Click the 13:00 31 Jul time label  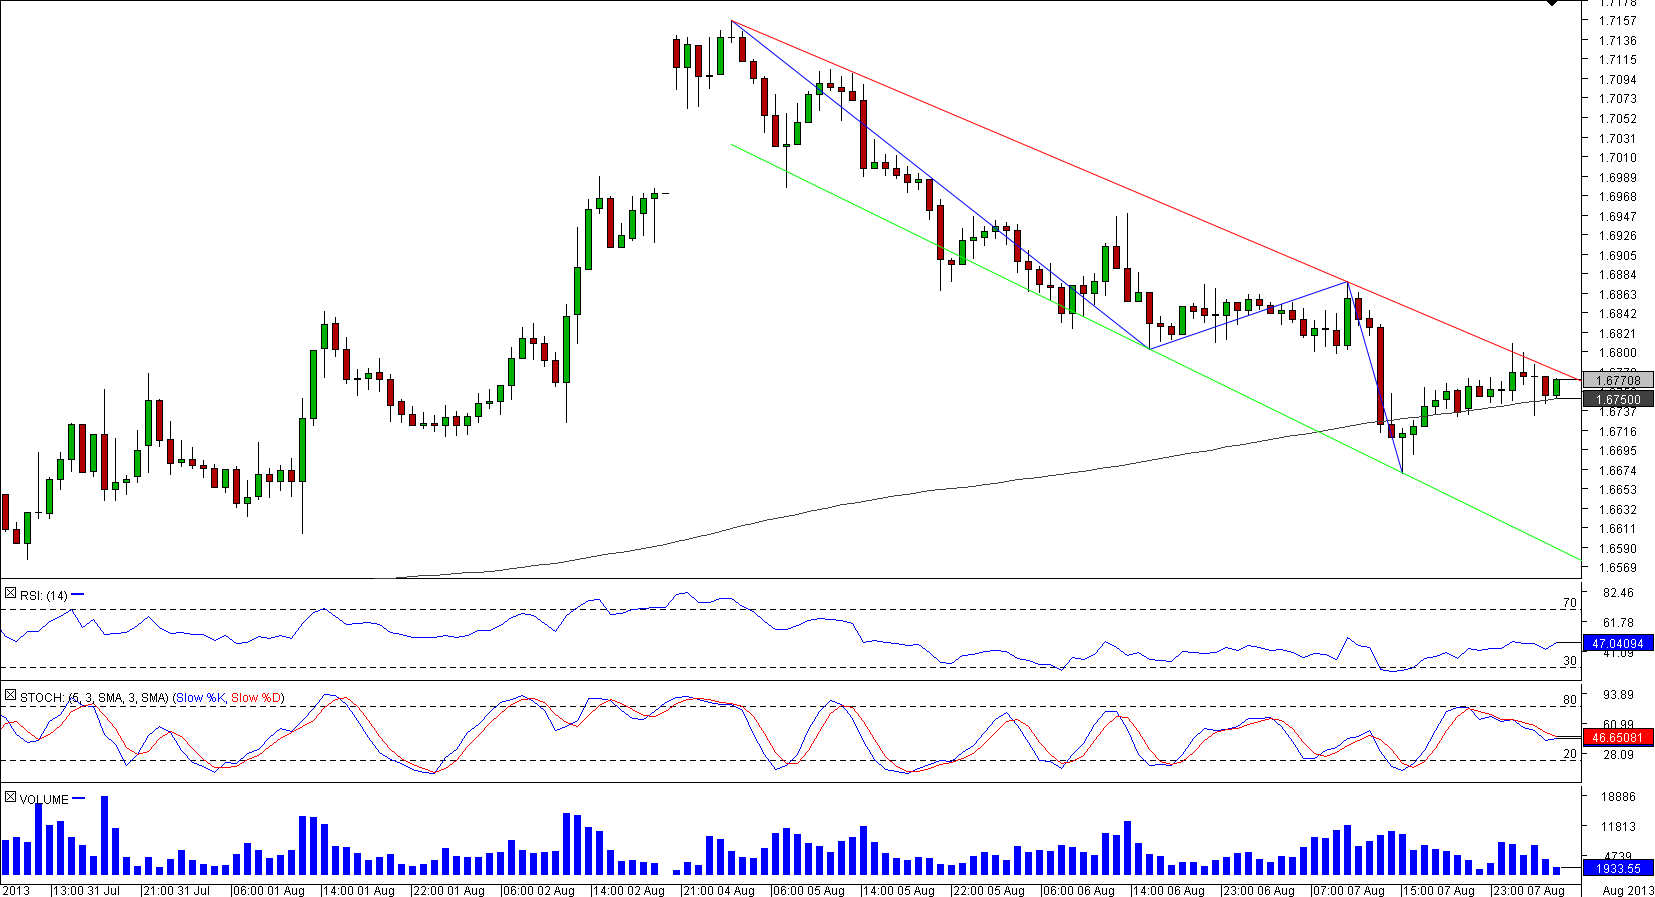click(x=86, y=890)
